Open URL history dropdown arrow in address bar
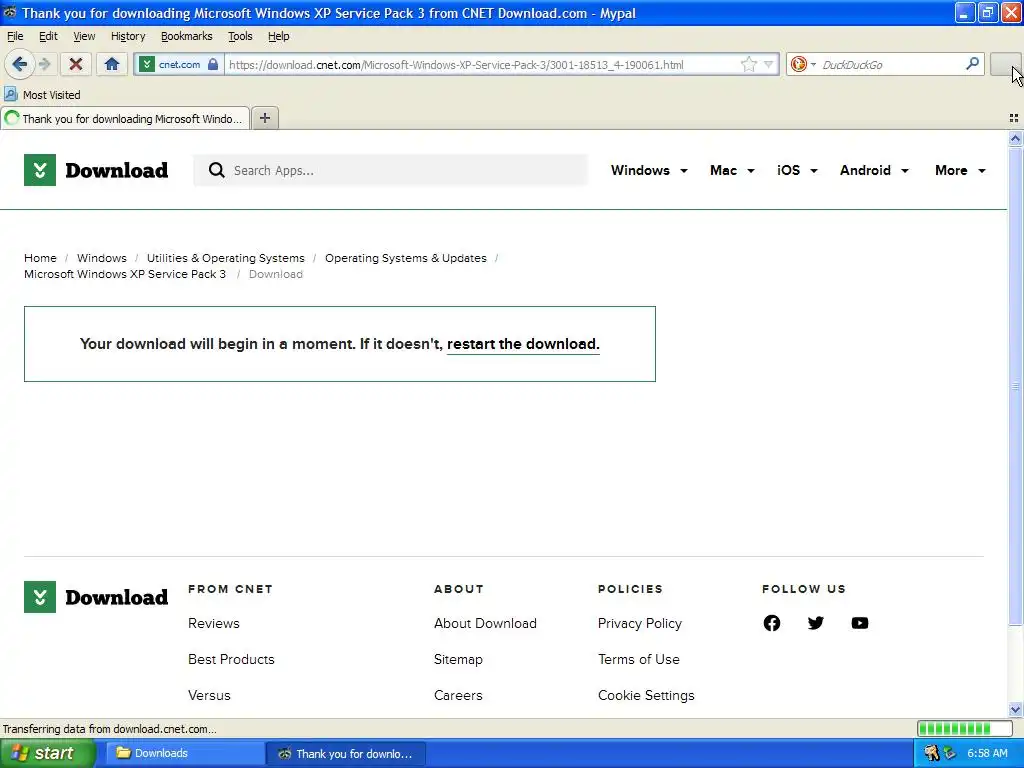The image size is (1024, 768). click(769, 64)
